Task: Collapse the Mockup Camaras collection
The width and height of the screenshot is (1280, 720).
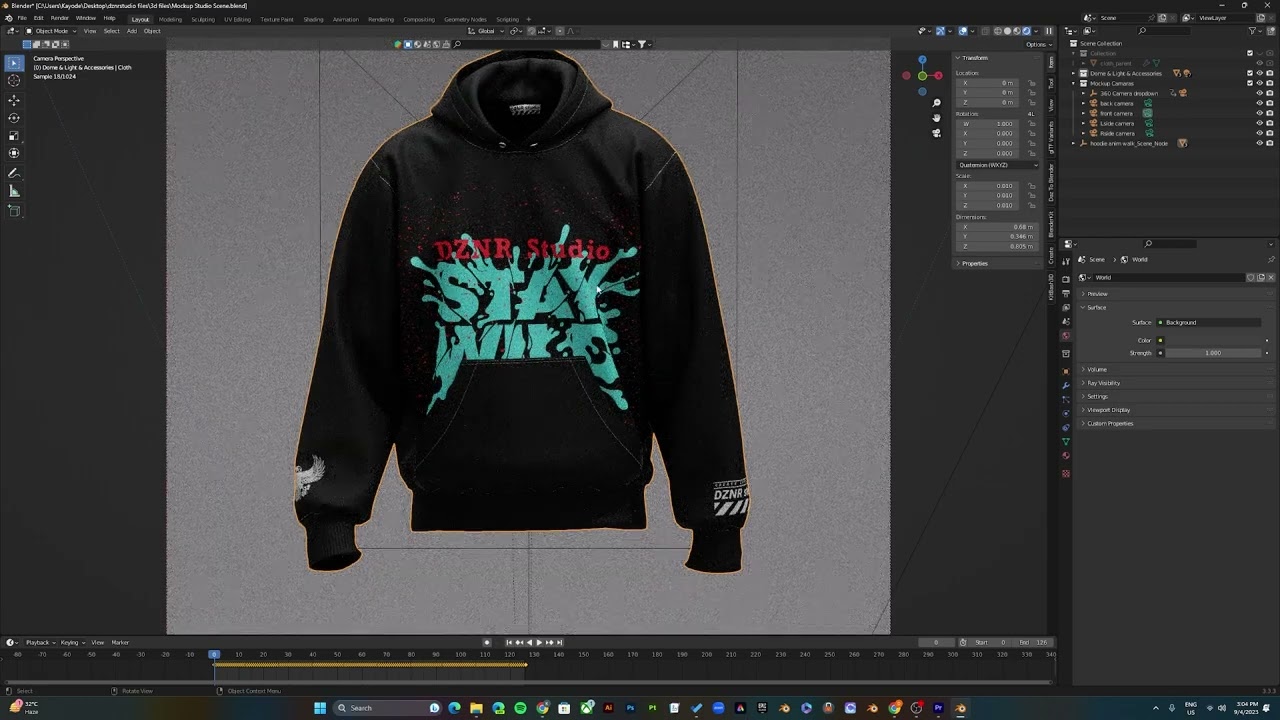Action: pos(1074,83)
